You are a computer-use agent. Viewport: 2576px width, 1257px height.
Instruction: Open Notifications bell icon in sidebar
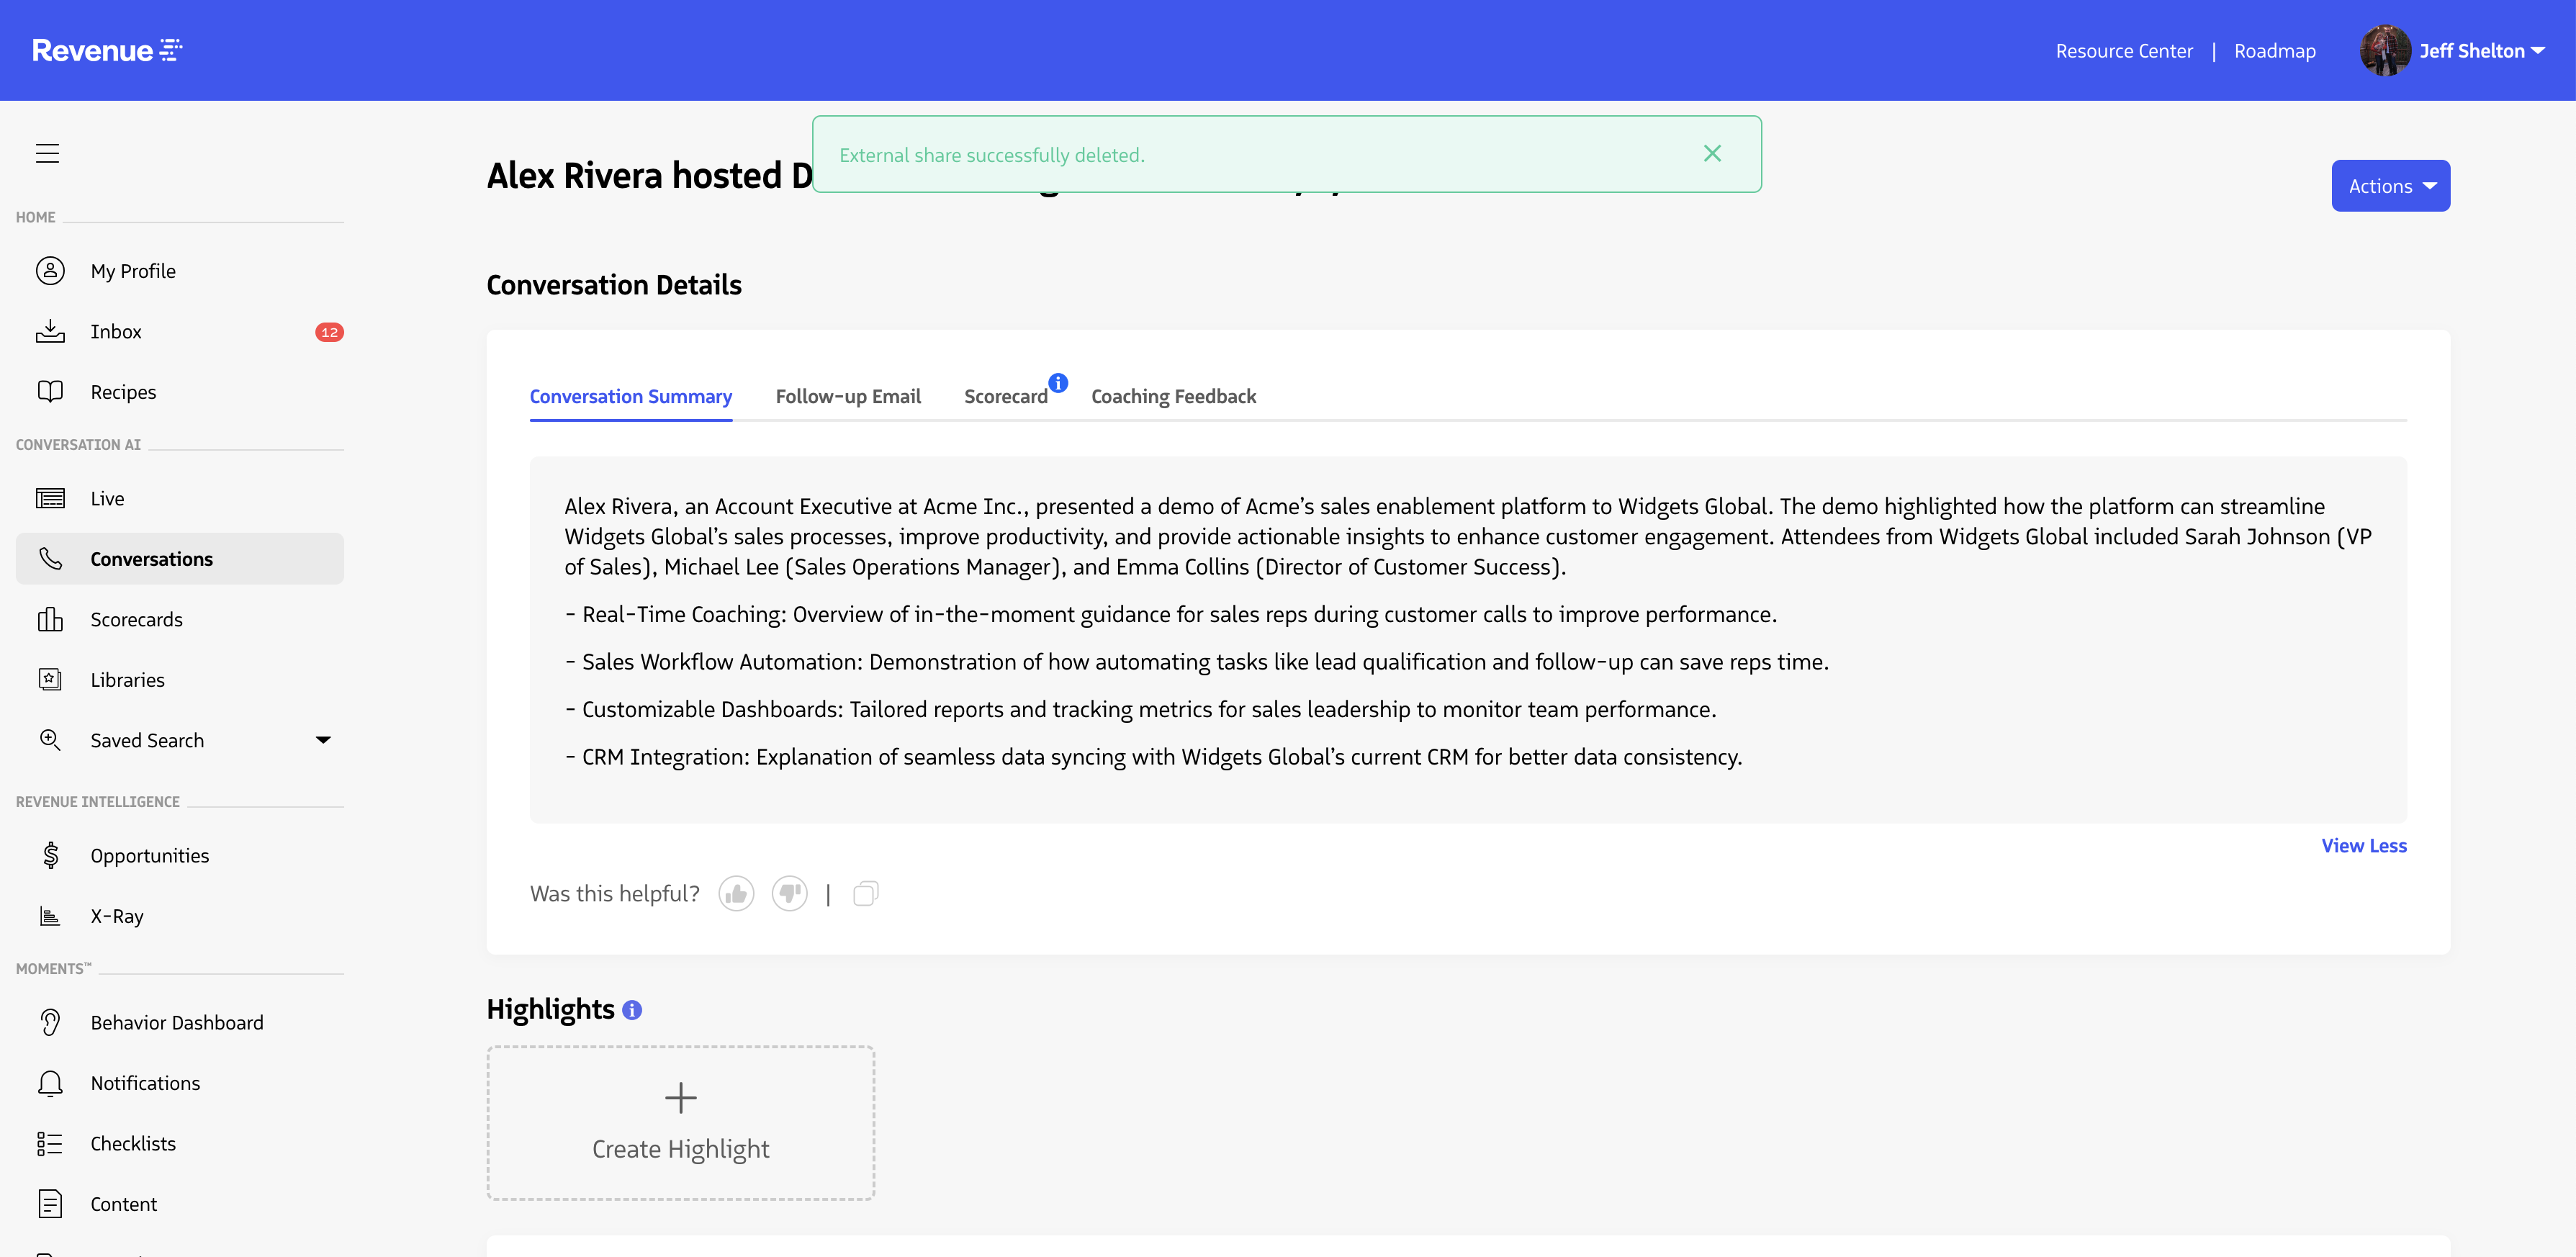point(50,1083)
